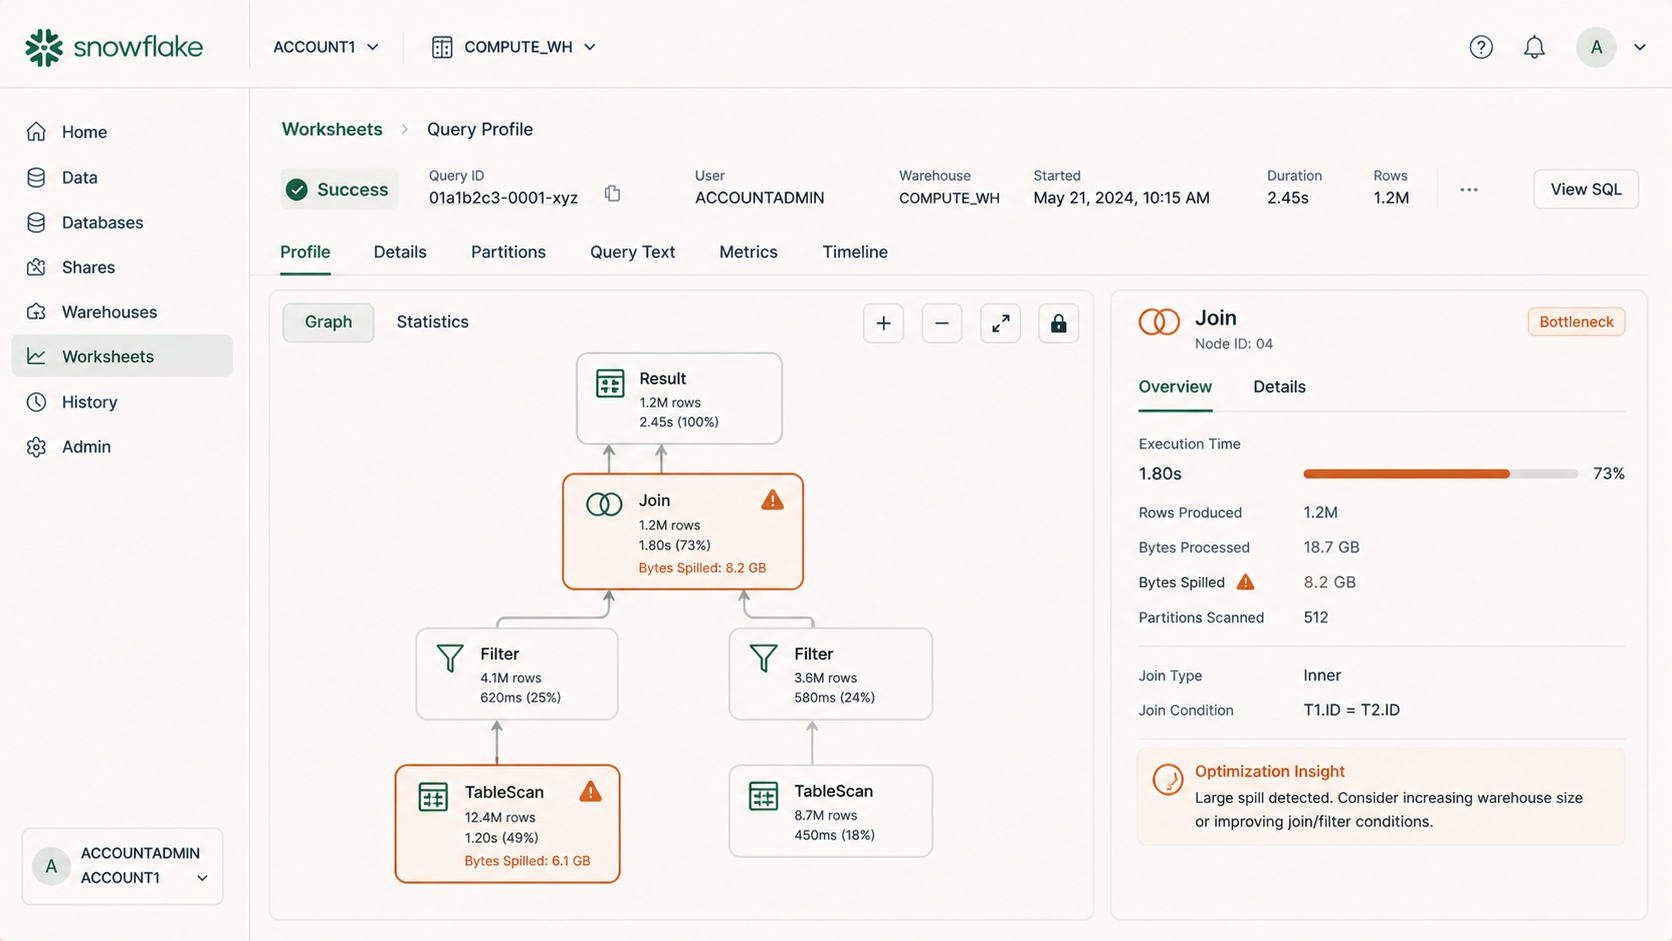Click the funnel icon of the 3.6M rows Filter

click(764, 657)
